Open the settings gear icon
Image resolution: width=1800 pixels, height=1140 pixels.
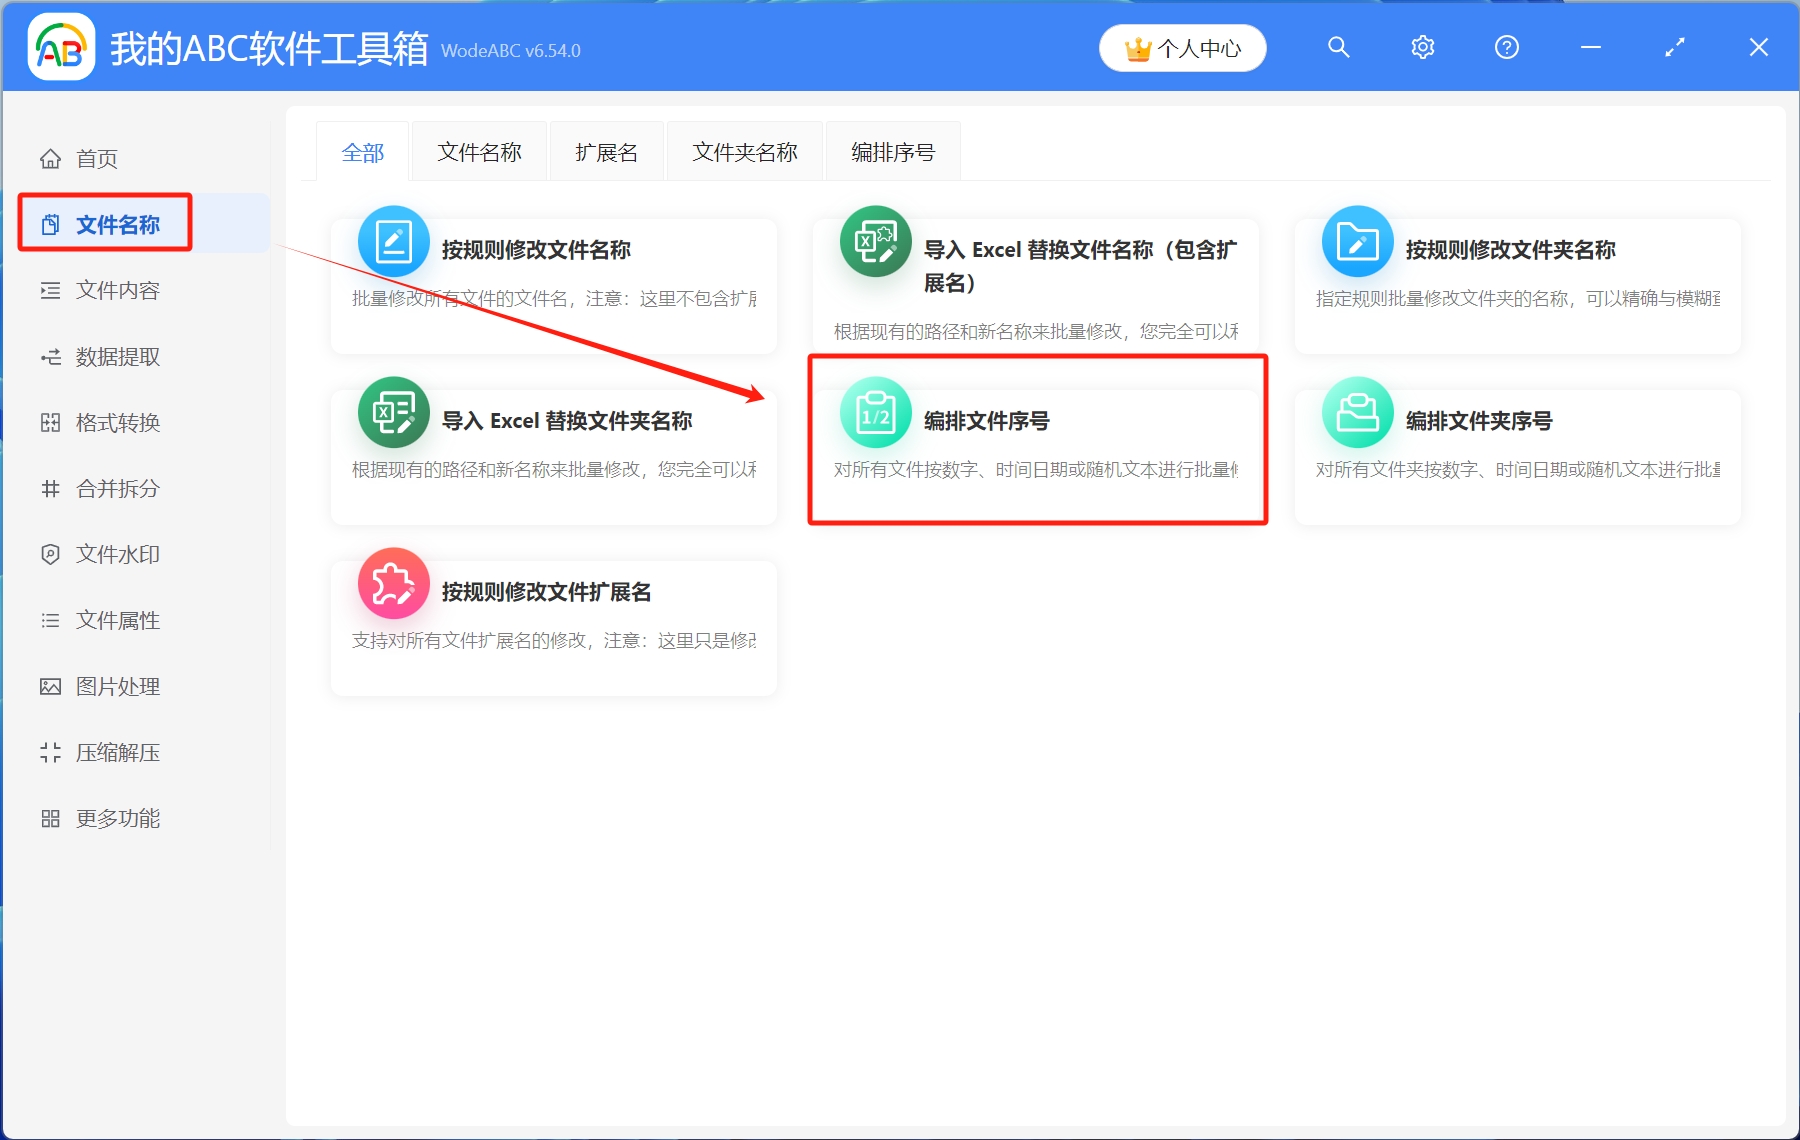pyautogui.click(x=1422, y=47)
